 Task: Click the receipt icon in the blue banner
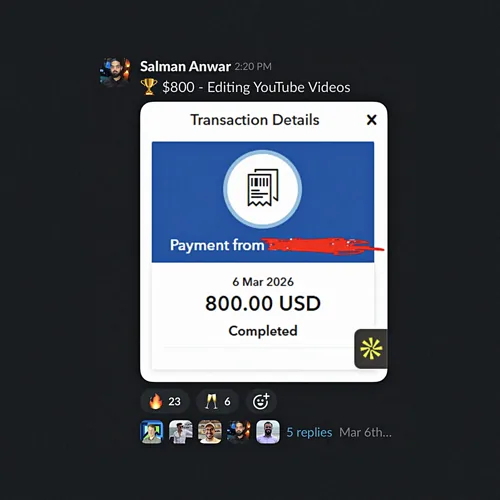click(x=263, y=189)
